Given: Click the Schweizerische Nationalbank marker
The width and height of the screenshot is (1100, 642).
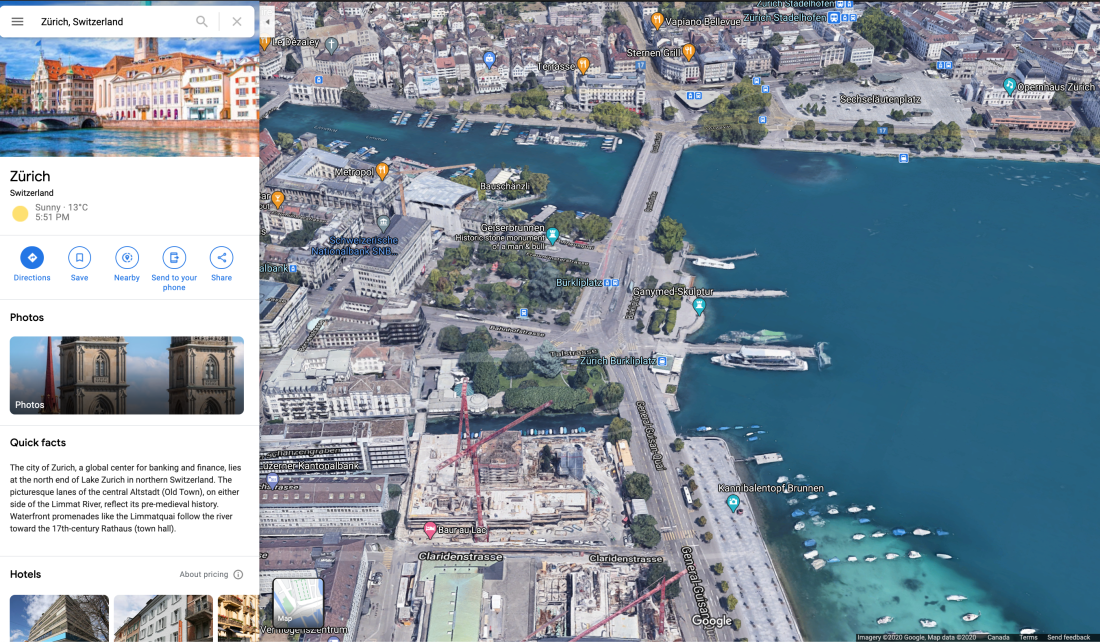Looking at the screenshot, I should click(383, 223).
